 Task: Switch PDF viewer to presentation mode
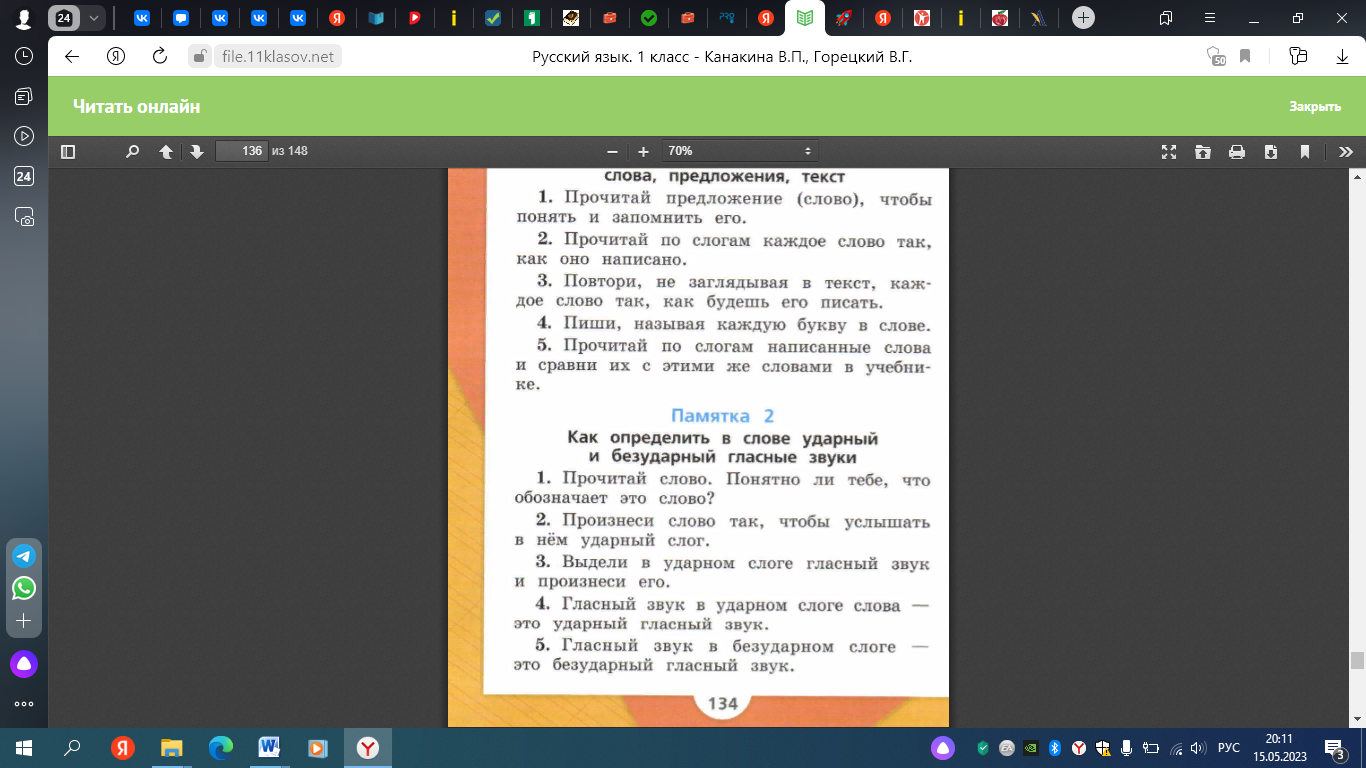pyautogui.click(x=1169, y=152)
